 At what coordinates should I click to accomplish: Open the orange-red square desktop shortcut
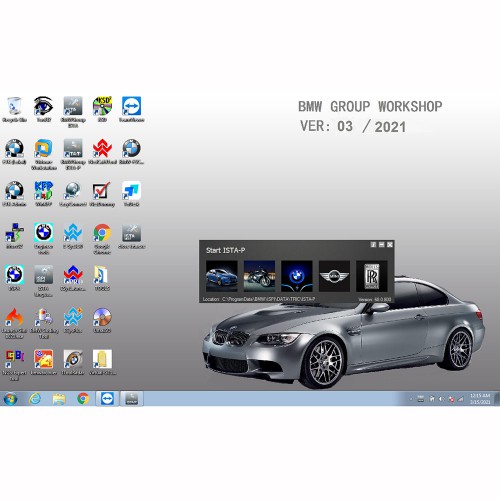[x=44, y=362]
